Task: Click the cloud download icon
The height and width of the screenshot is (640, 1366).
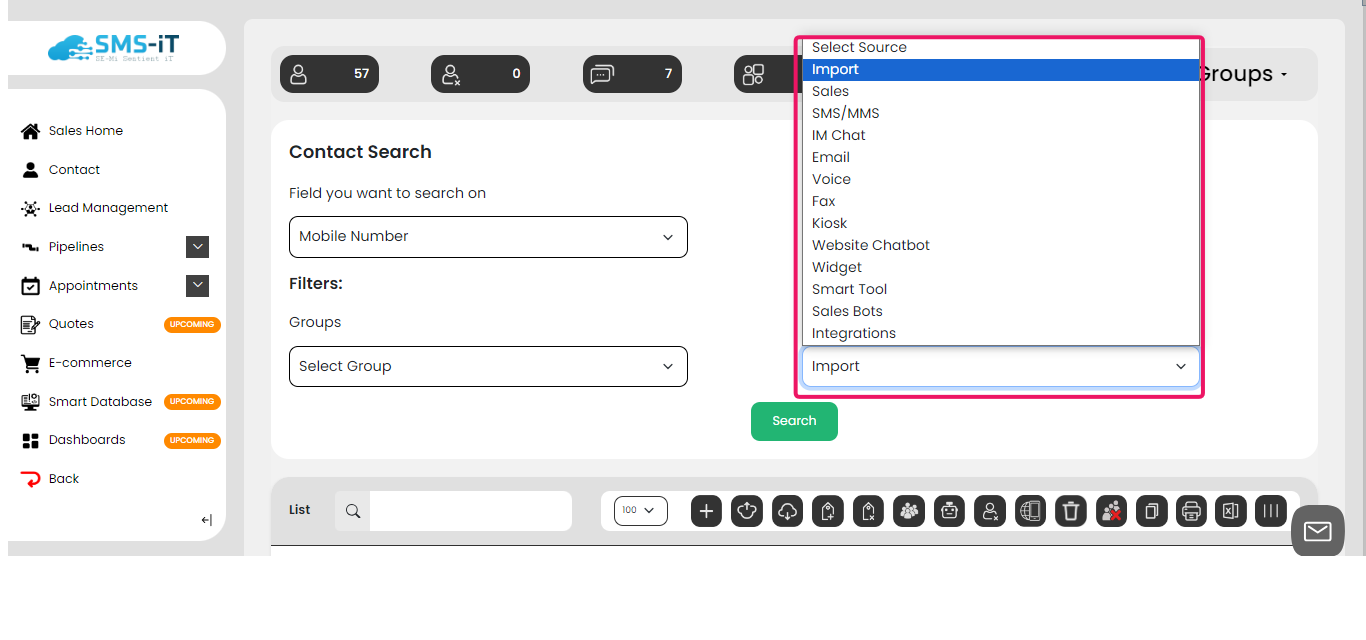Action: tap(787, 511)
